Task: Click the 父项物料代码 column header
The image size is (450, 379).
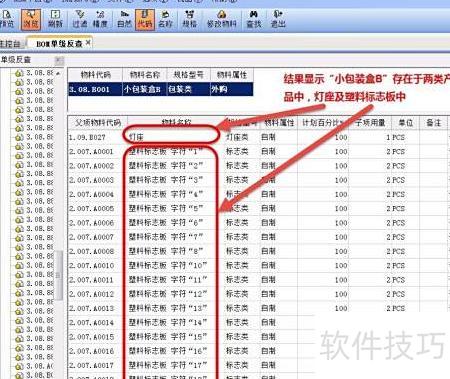Action: [x=97, y=123]
